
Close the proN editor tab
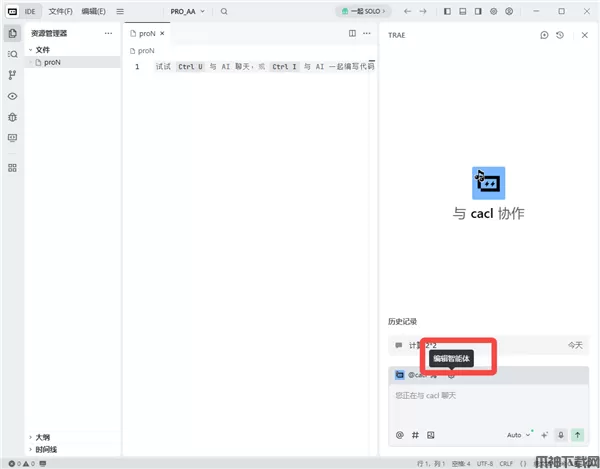click(x=162, y=34)
